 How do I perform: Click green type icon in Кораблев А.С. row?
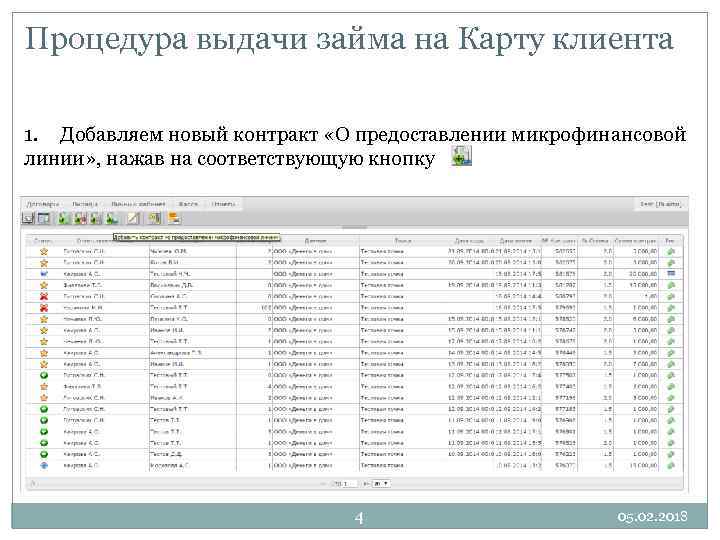pyautogui.click(x=671, y=465)
